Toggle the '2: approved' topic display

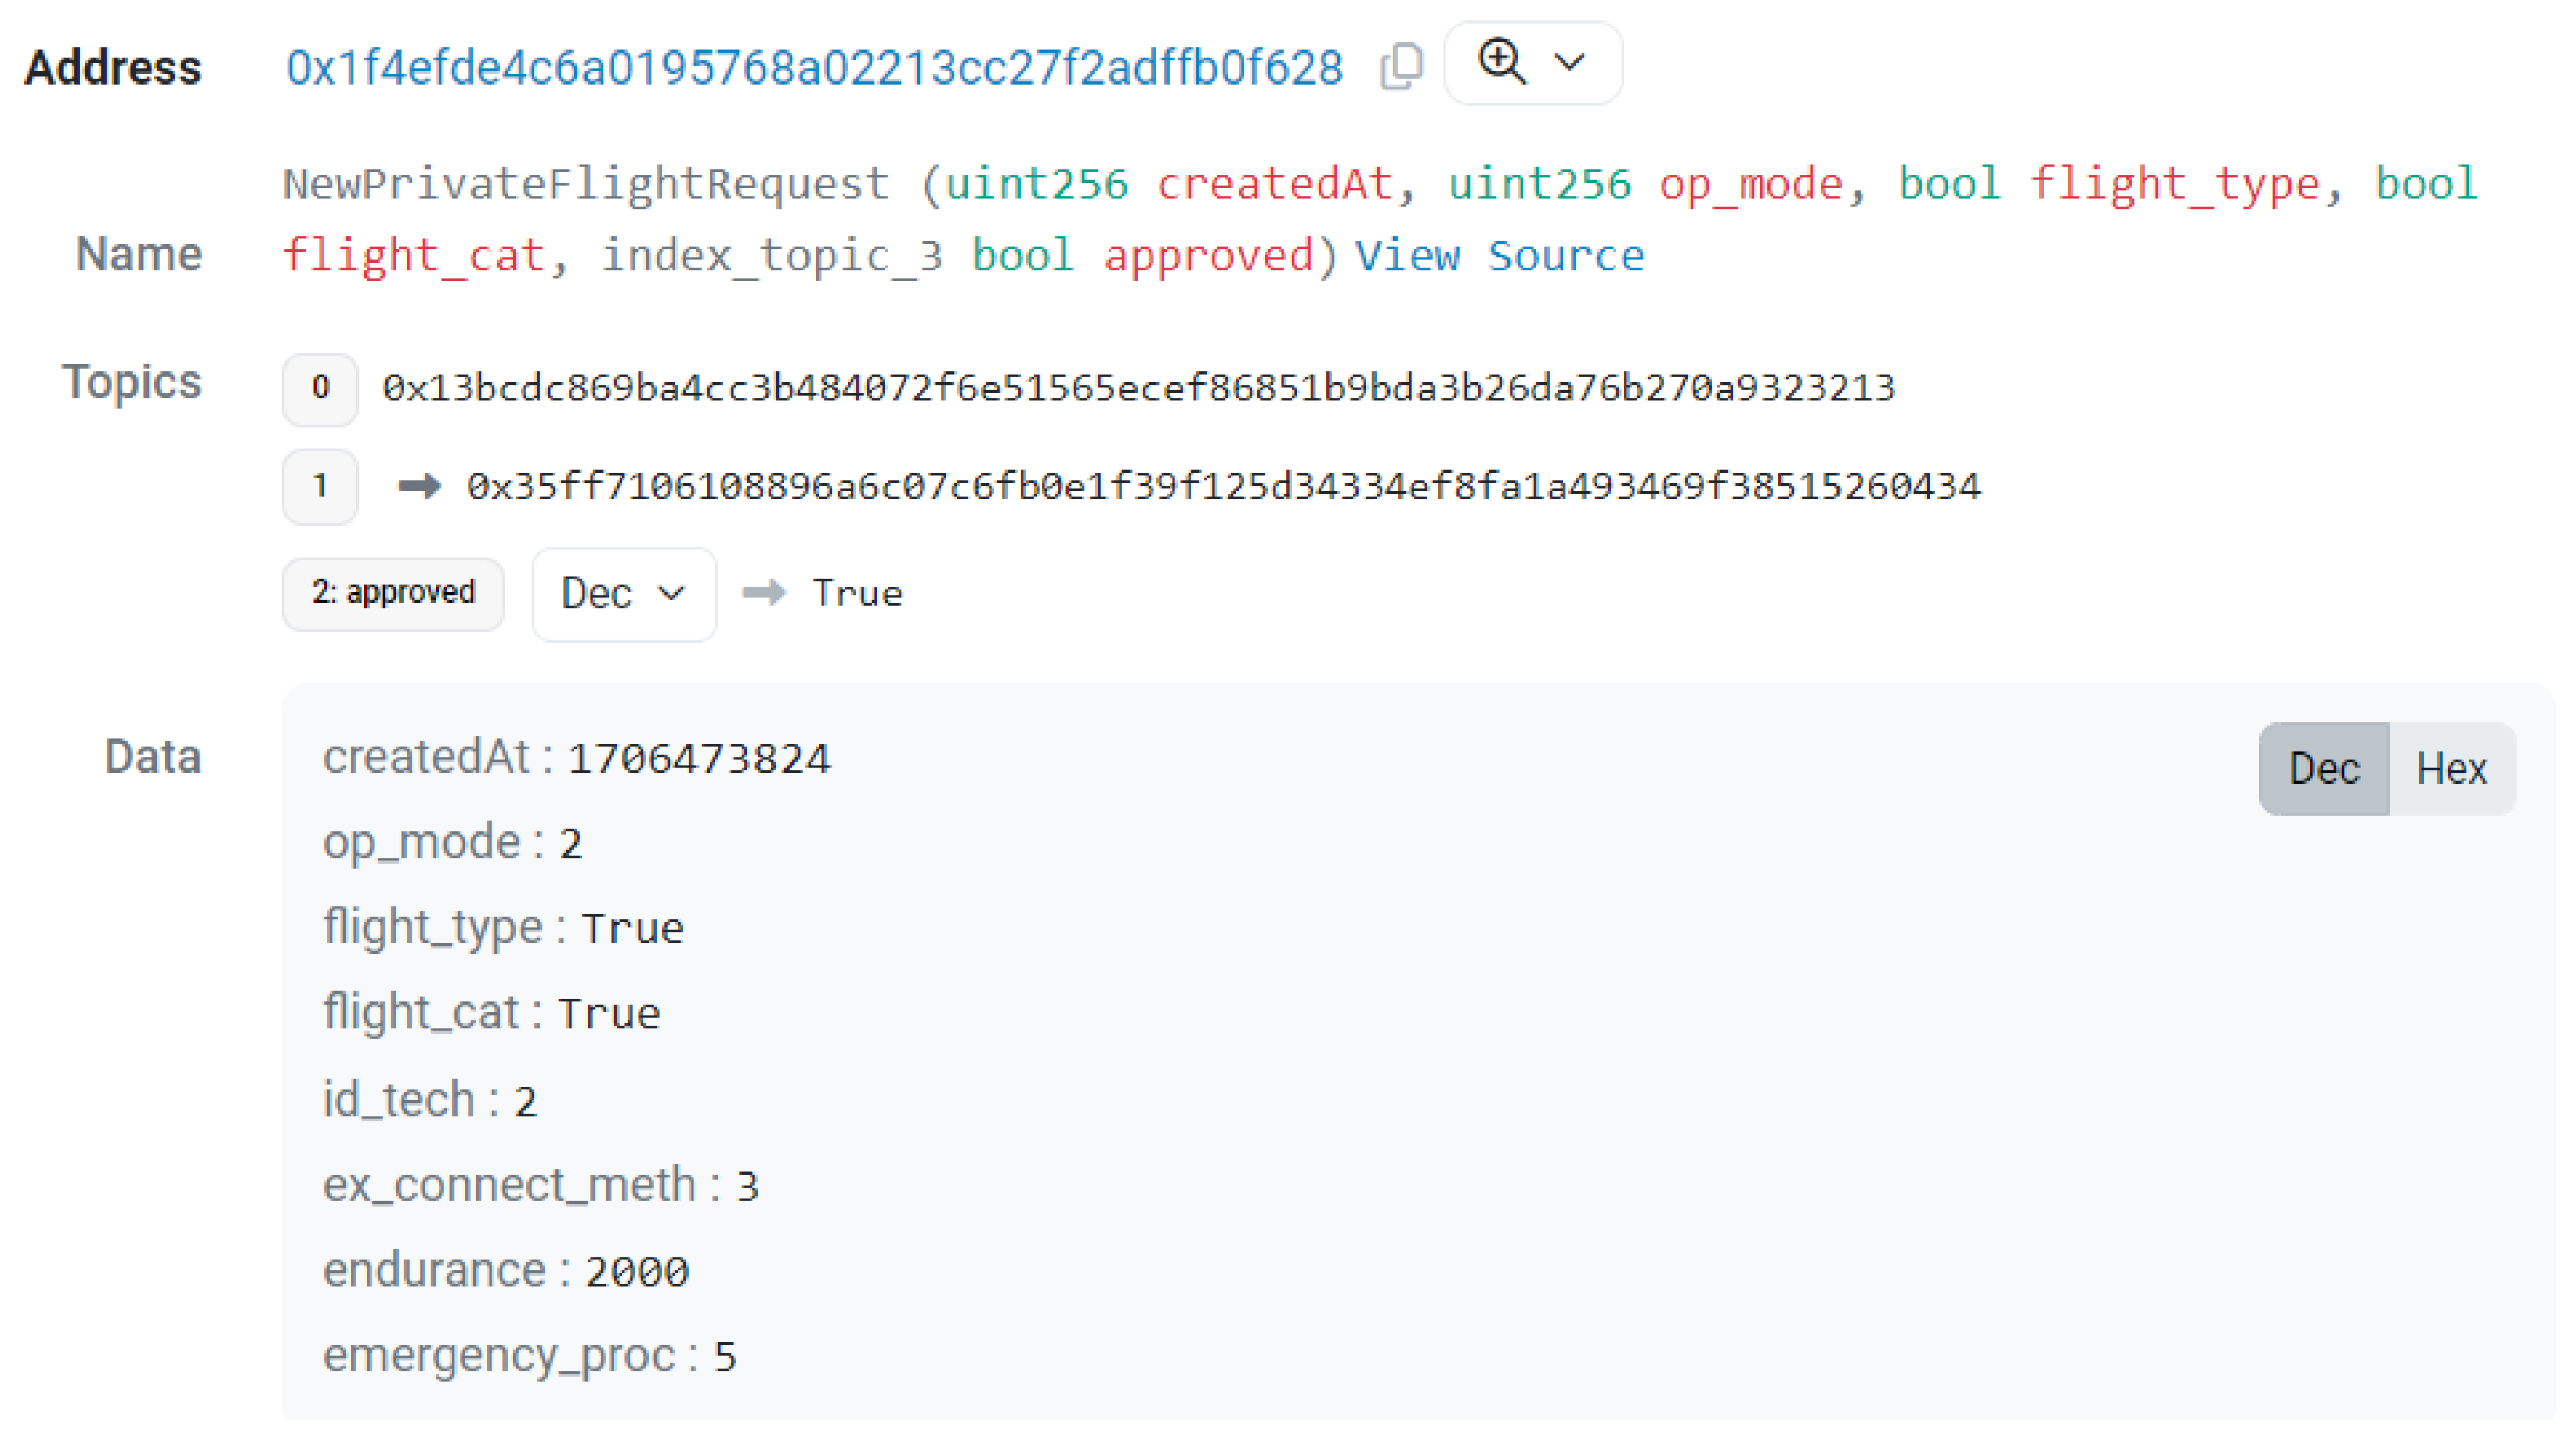point(393,592)
